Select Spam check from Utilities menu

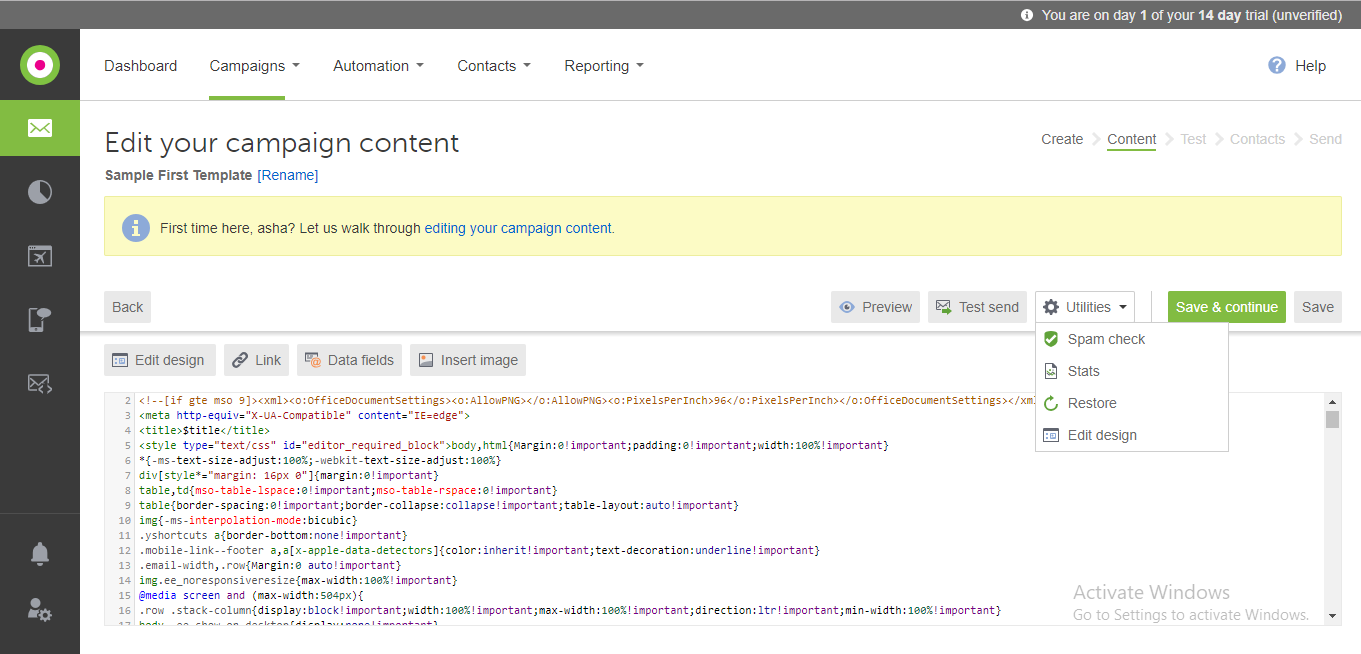click(1106, 339)
